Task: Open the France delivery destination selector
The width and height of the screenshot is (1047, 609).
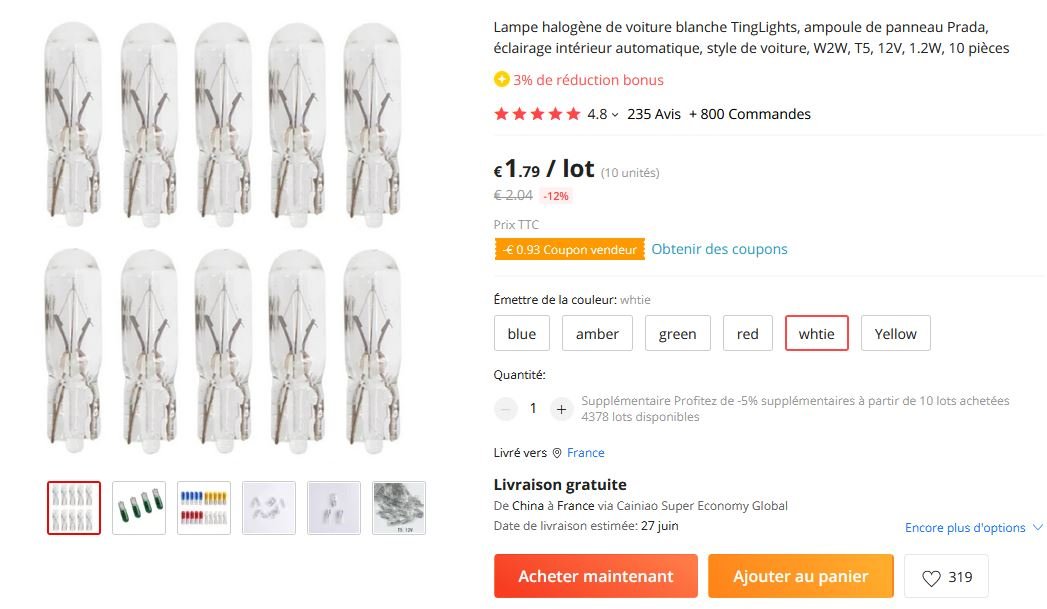Action: tap(586, 453)
